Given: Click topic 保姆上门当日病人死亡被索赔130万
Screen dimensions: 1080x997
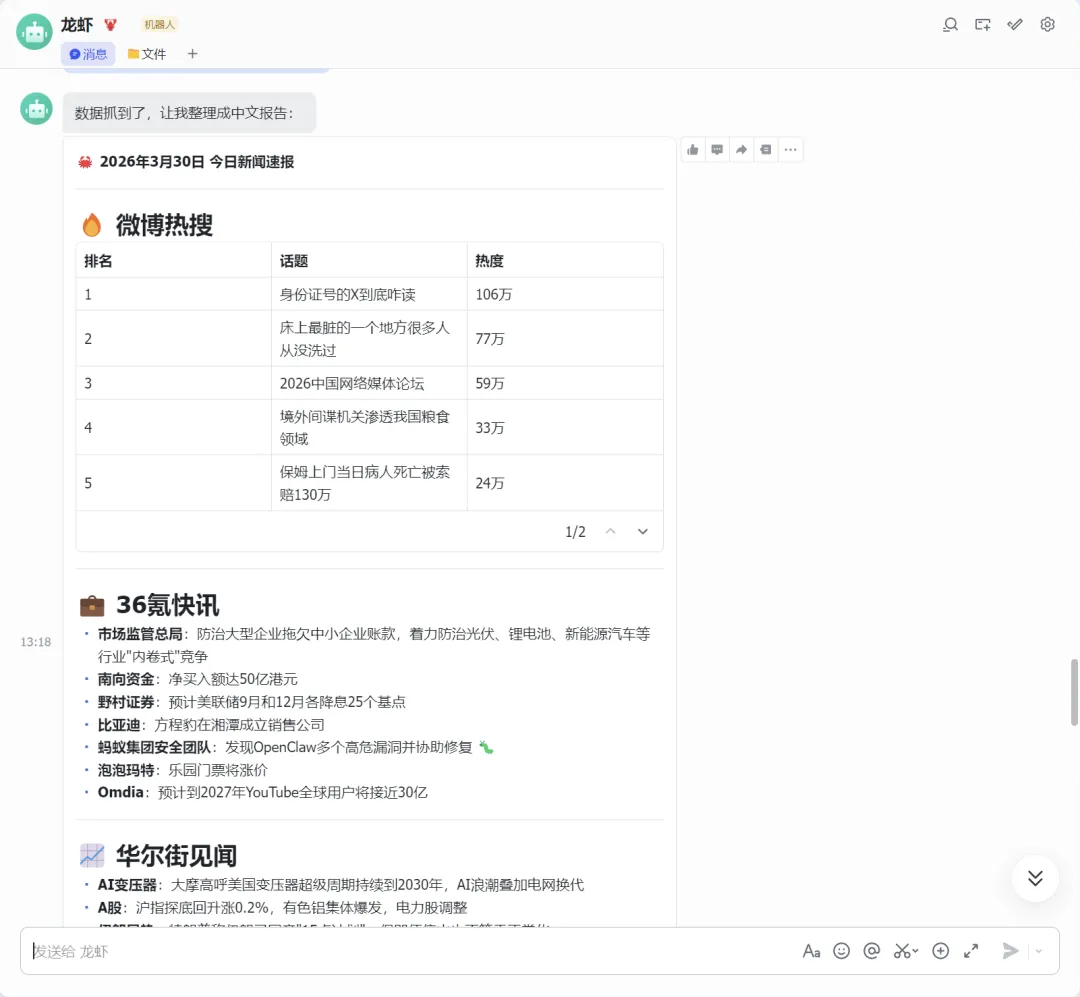Looking at the screenshot, I should (364, 484).
